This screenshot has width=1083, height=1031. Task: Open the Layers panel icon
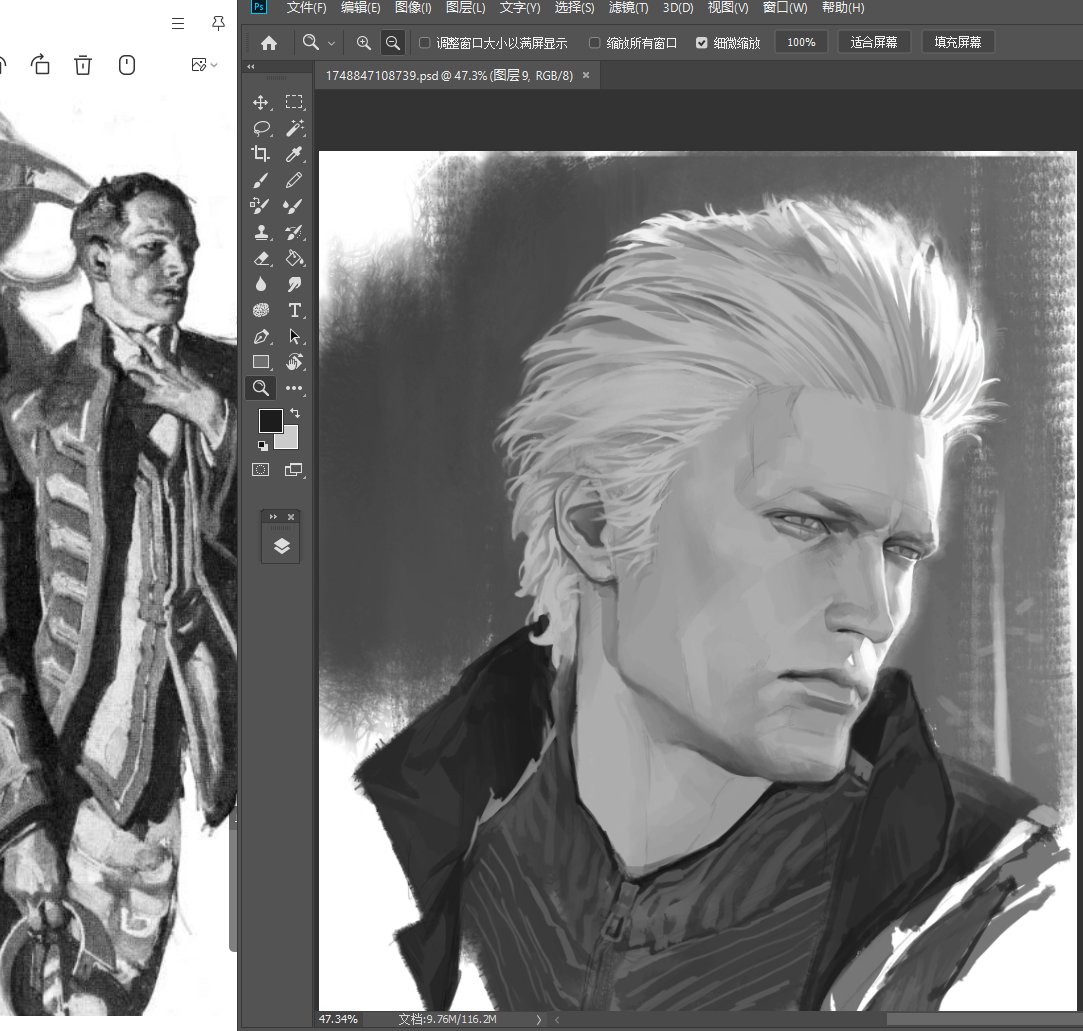[281, 546]
